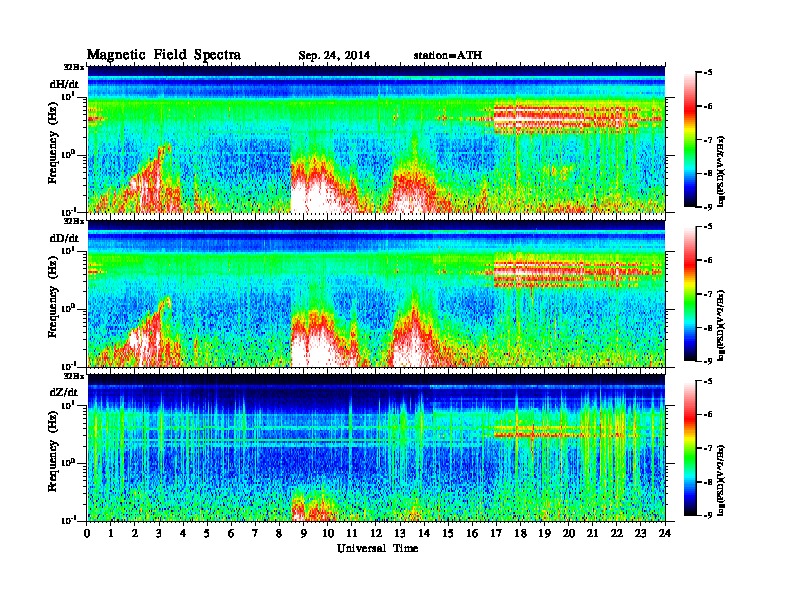This screenshot has height=612, width=792.
Task: Click the -7 value on dD/dt color scale
Action: click(x=708, y=294)
